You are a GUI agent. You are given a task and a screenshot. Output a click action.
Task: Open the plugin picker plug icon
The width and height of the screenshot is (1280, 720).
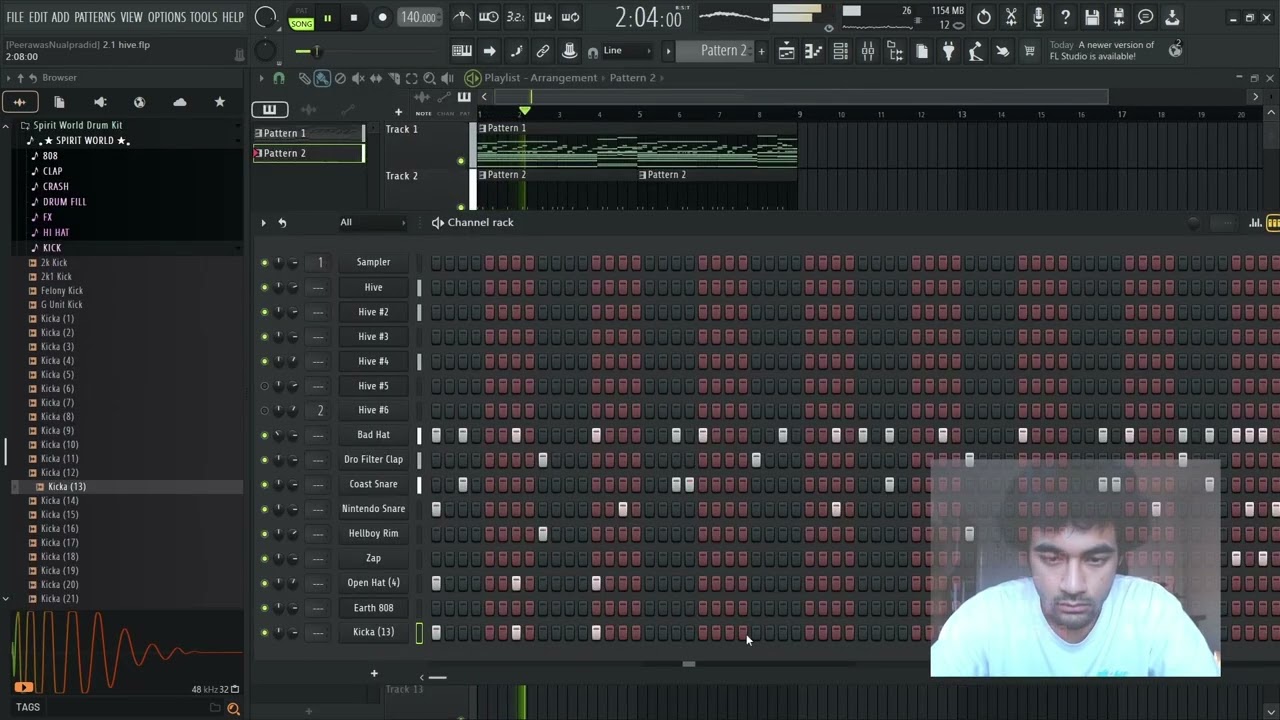coord(948,51)
